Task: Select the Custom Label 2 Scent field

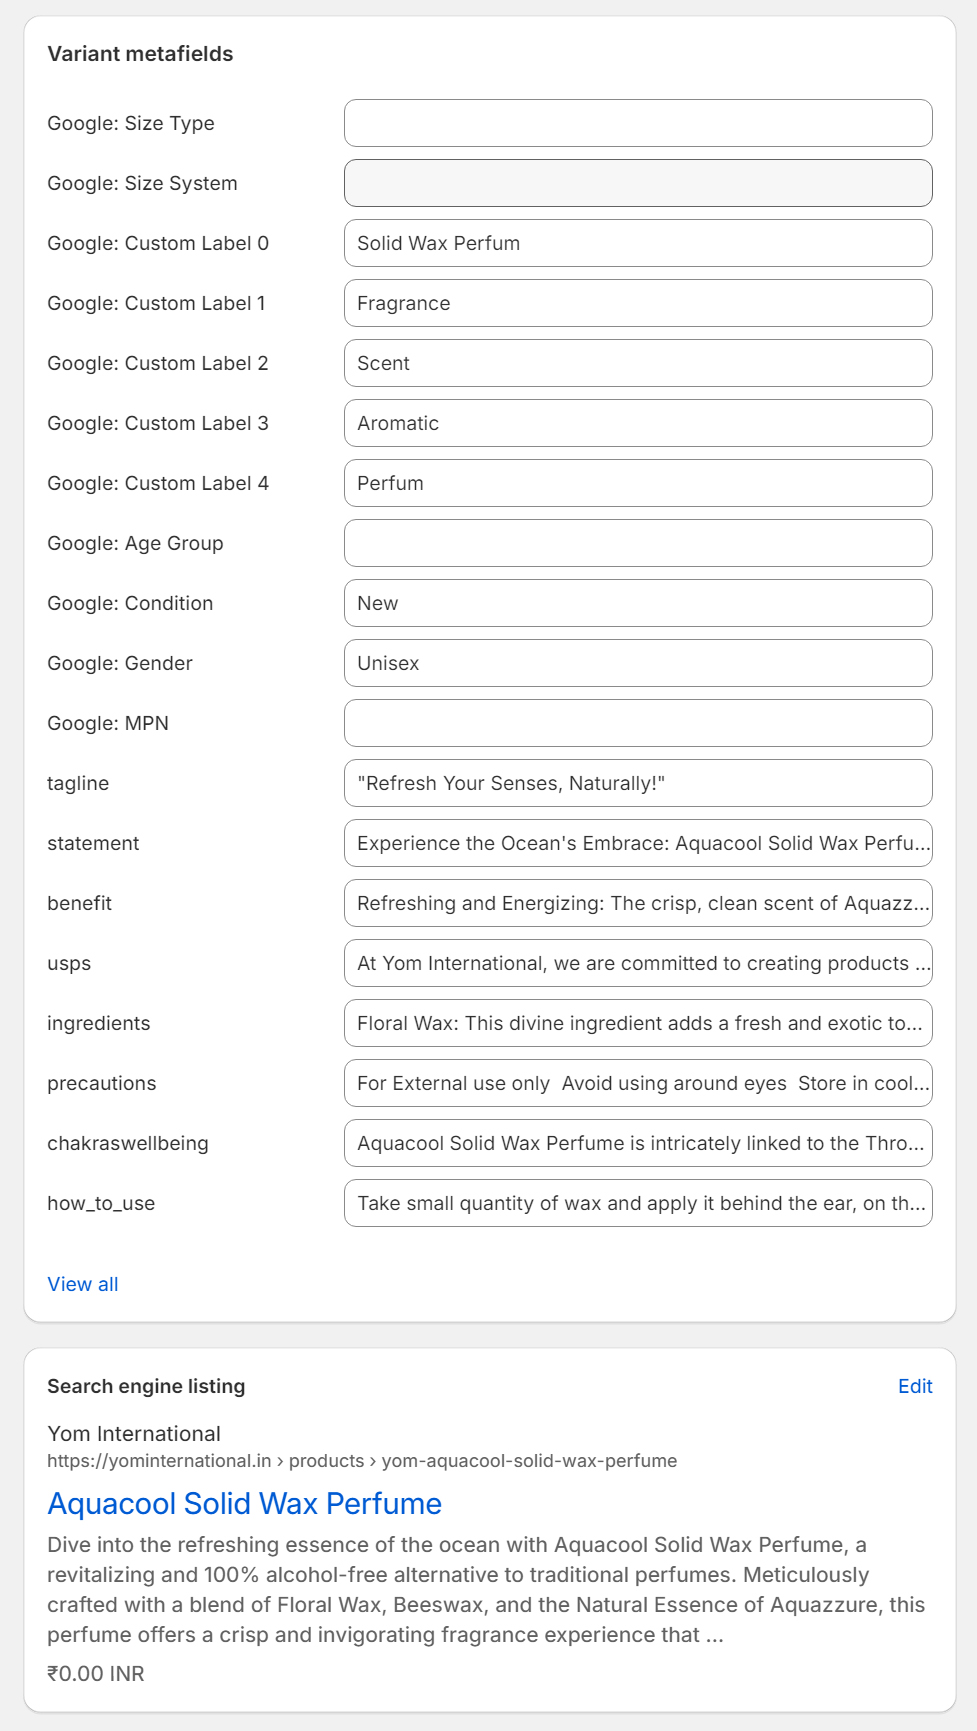Action: coord(638,363)
